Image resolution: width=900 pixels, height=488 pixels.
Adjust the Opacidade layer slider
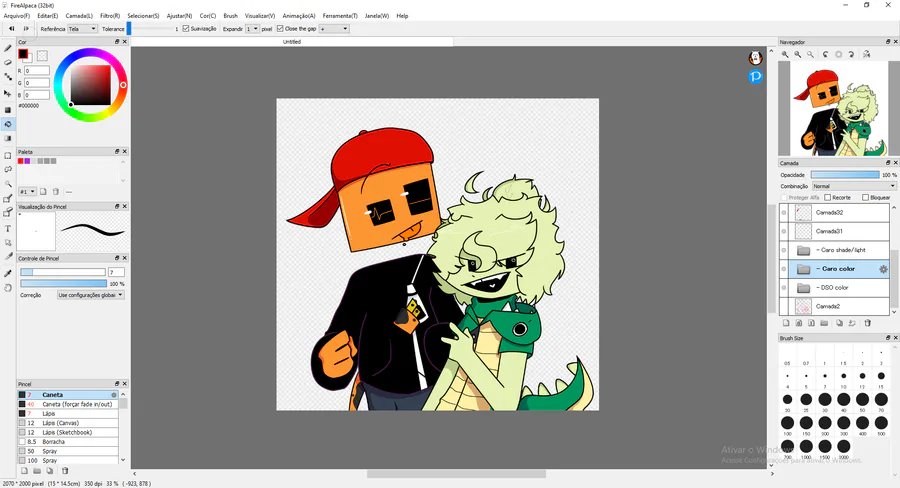pyautogui.click(x=845, y=175)
